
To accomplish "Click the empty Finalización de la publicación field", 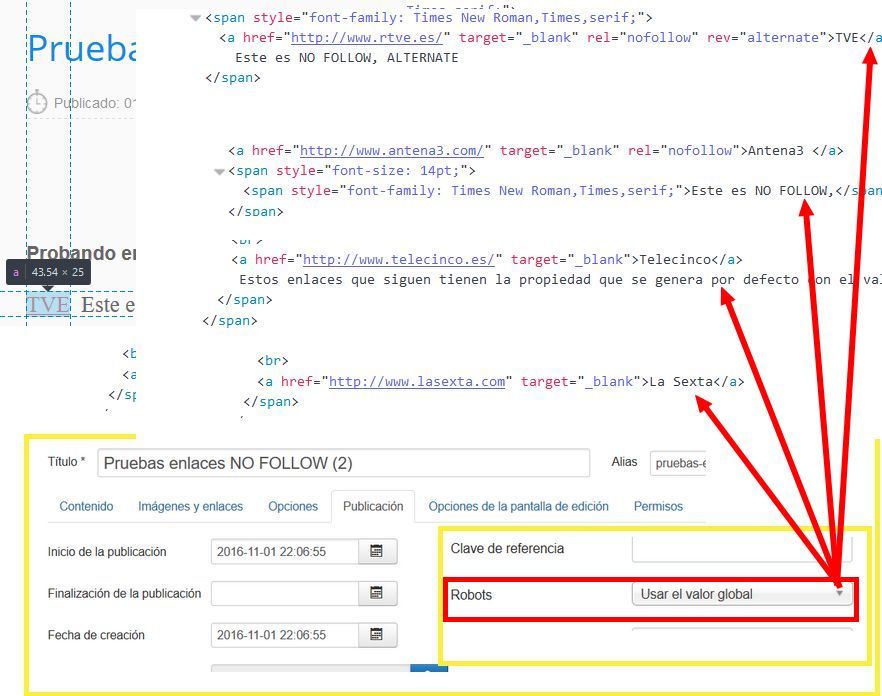I will click(x=285, y=593).
